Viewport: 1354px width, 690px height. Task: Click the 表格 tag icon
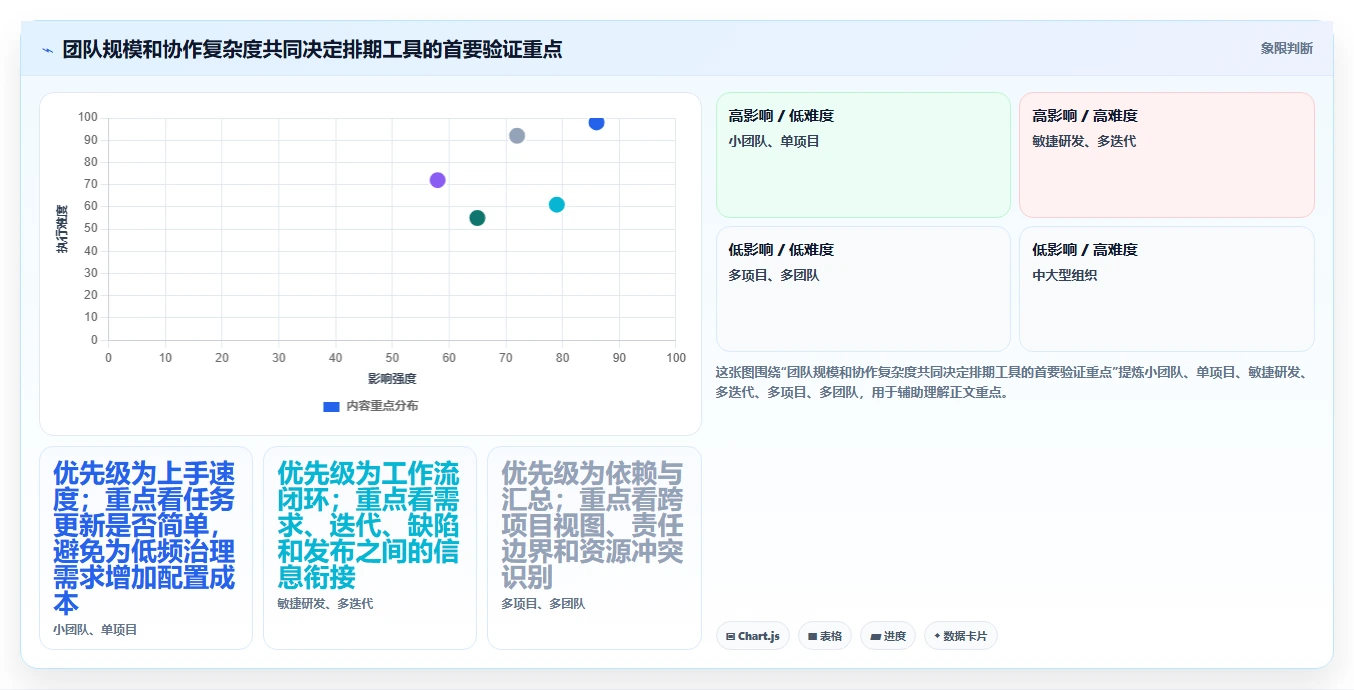click(813, 636)
